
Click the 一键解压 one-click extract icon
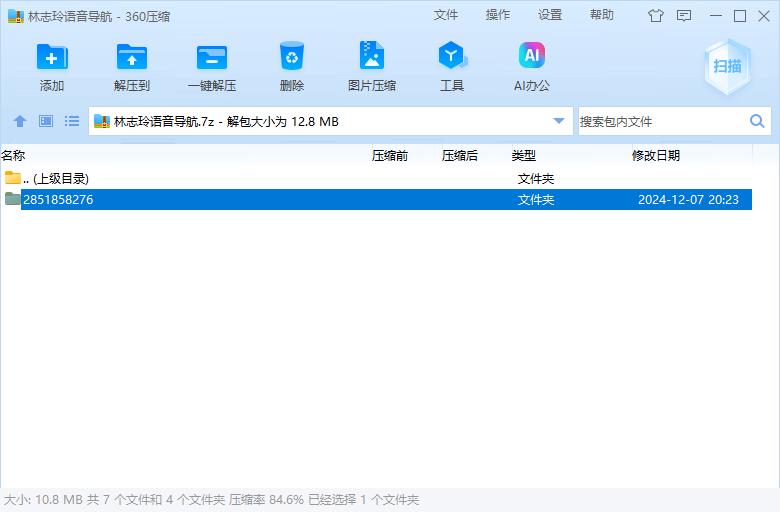pyautogui.click(x=212, y=57)
